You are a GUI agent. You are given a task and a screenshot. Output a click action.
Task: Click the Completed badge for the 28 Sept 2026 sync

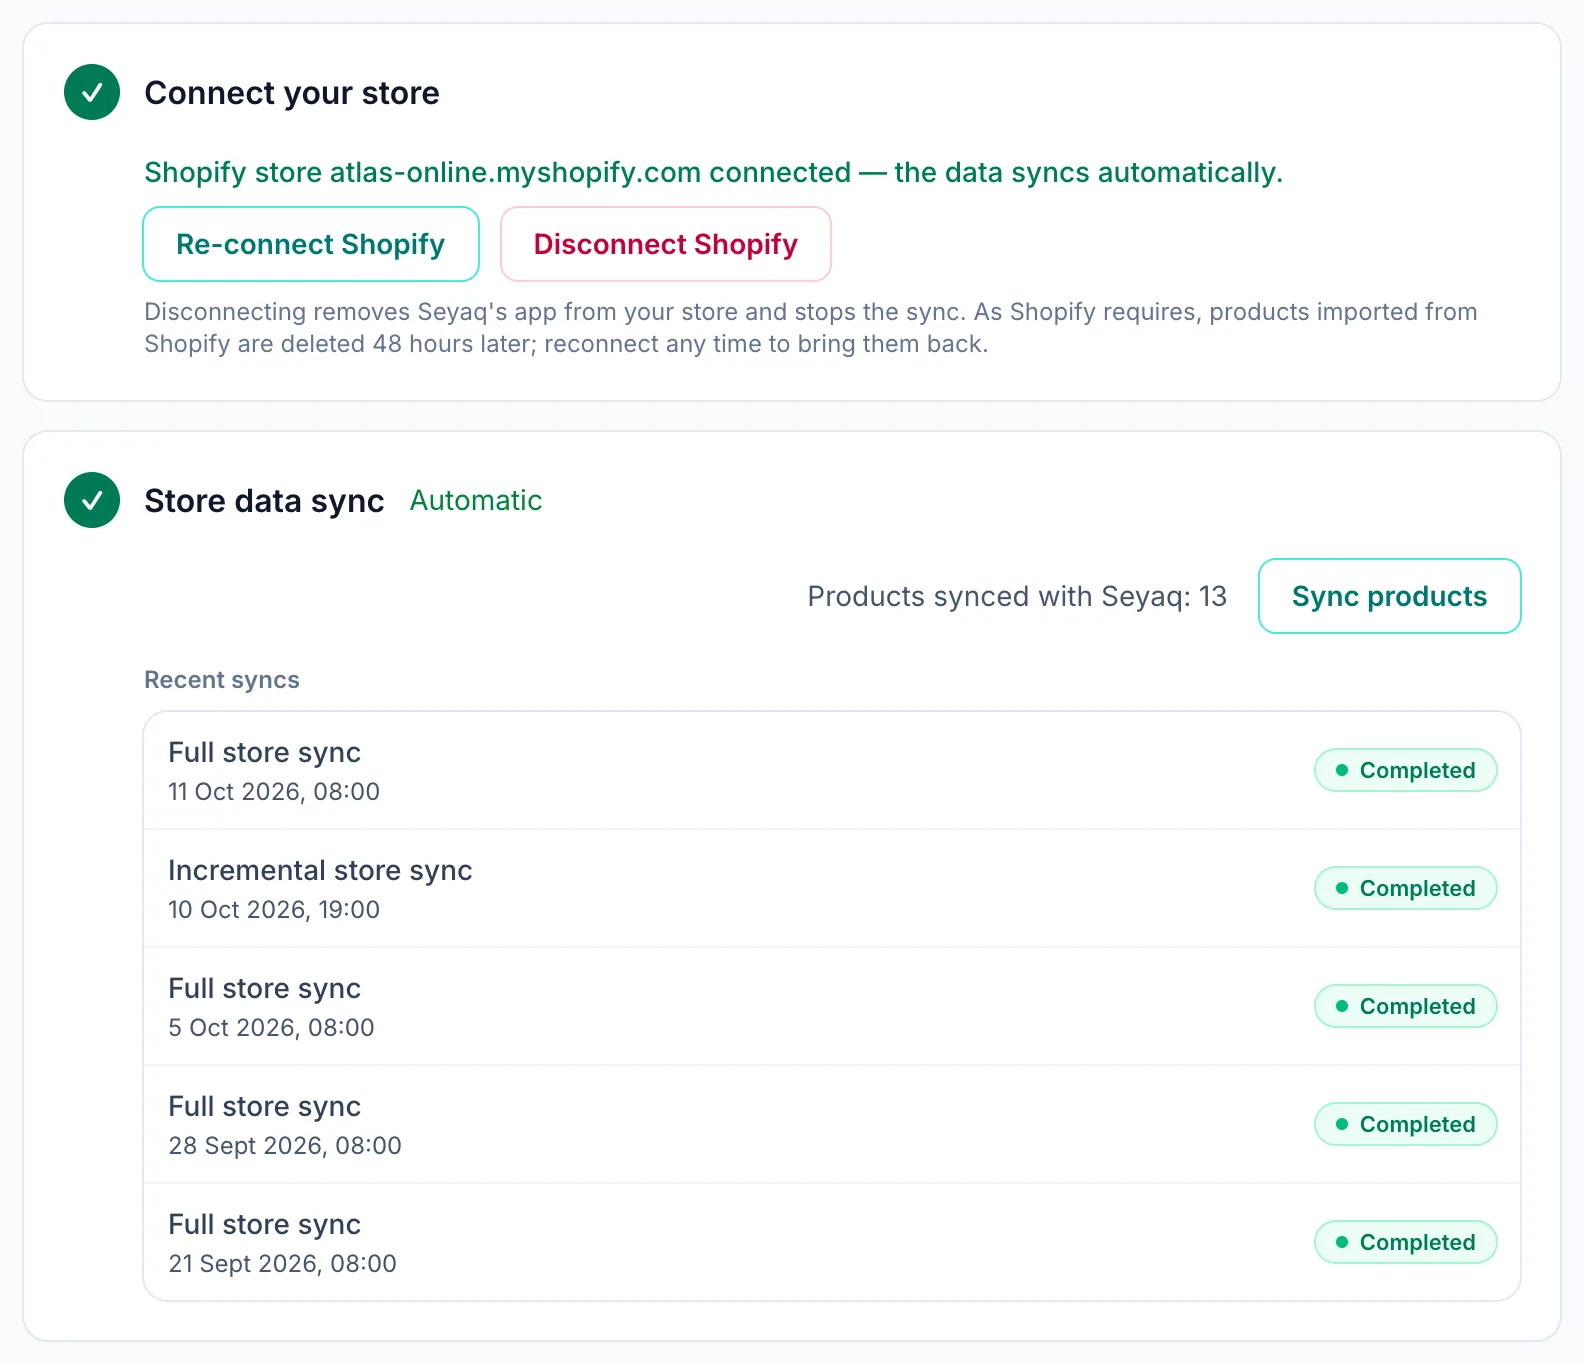click(x=1405, y=1124)
